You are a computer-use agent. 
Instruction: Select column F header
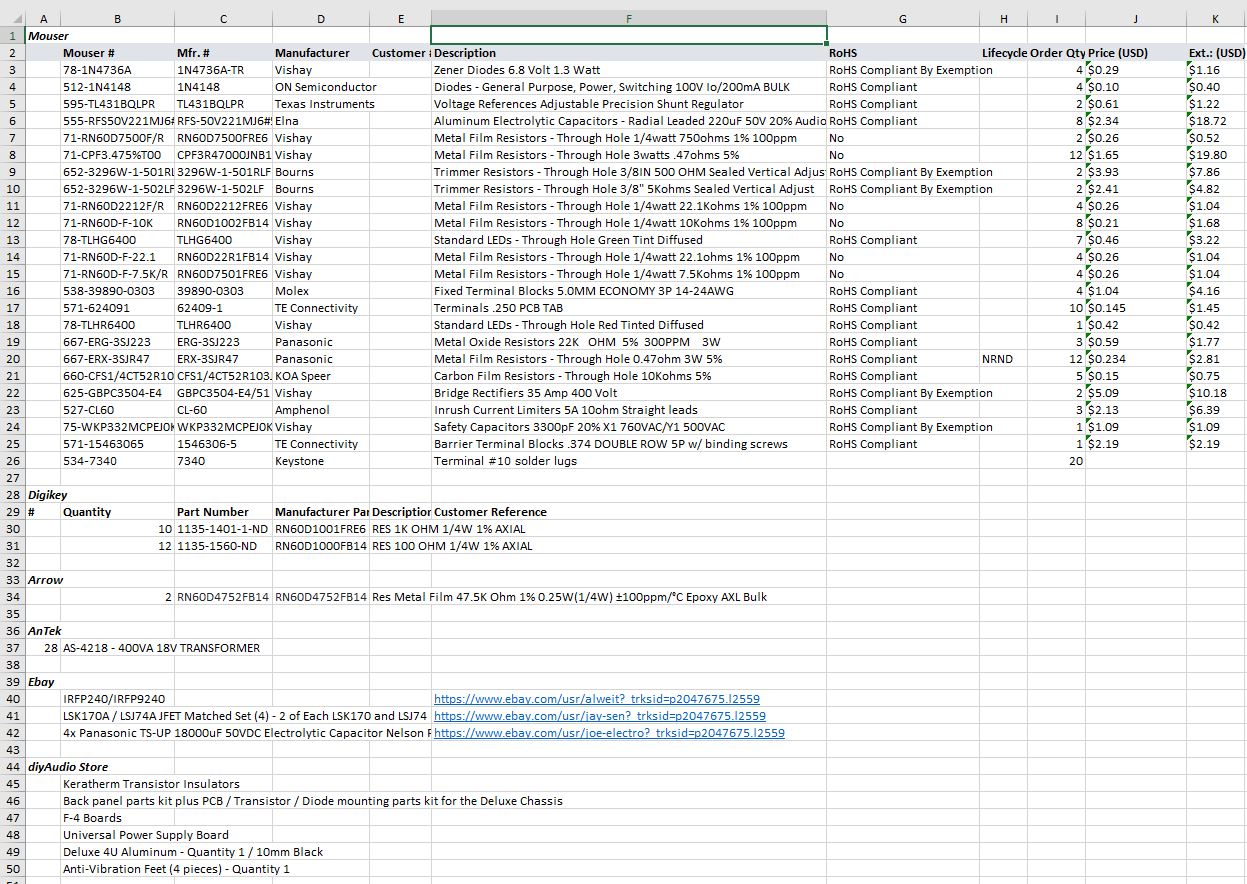(x=629, y=18)
